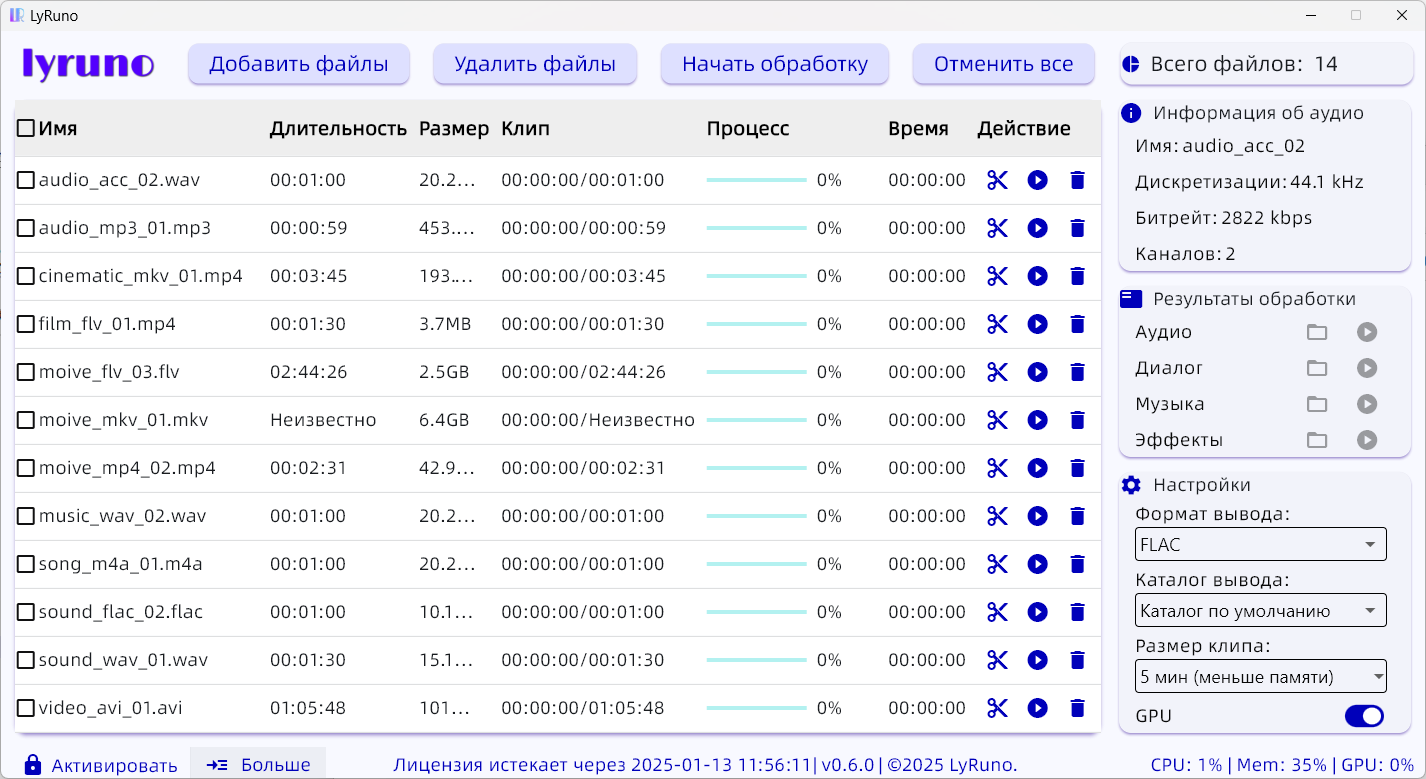Click Начать обработку to begin processing
The height and width of the screenshot is (779, 1426).
[x=774, y=63]
